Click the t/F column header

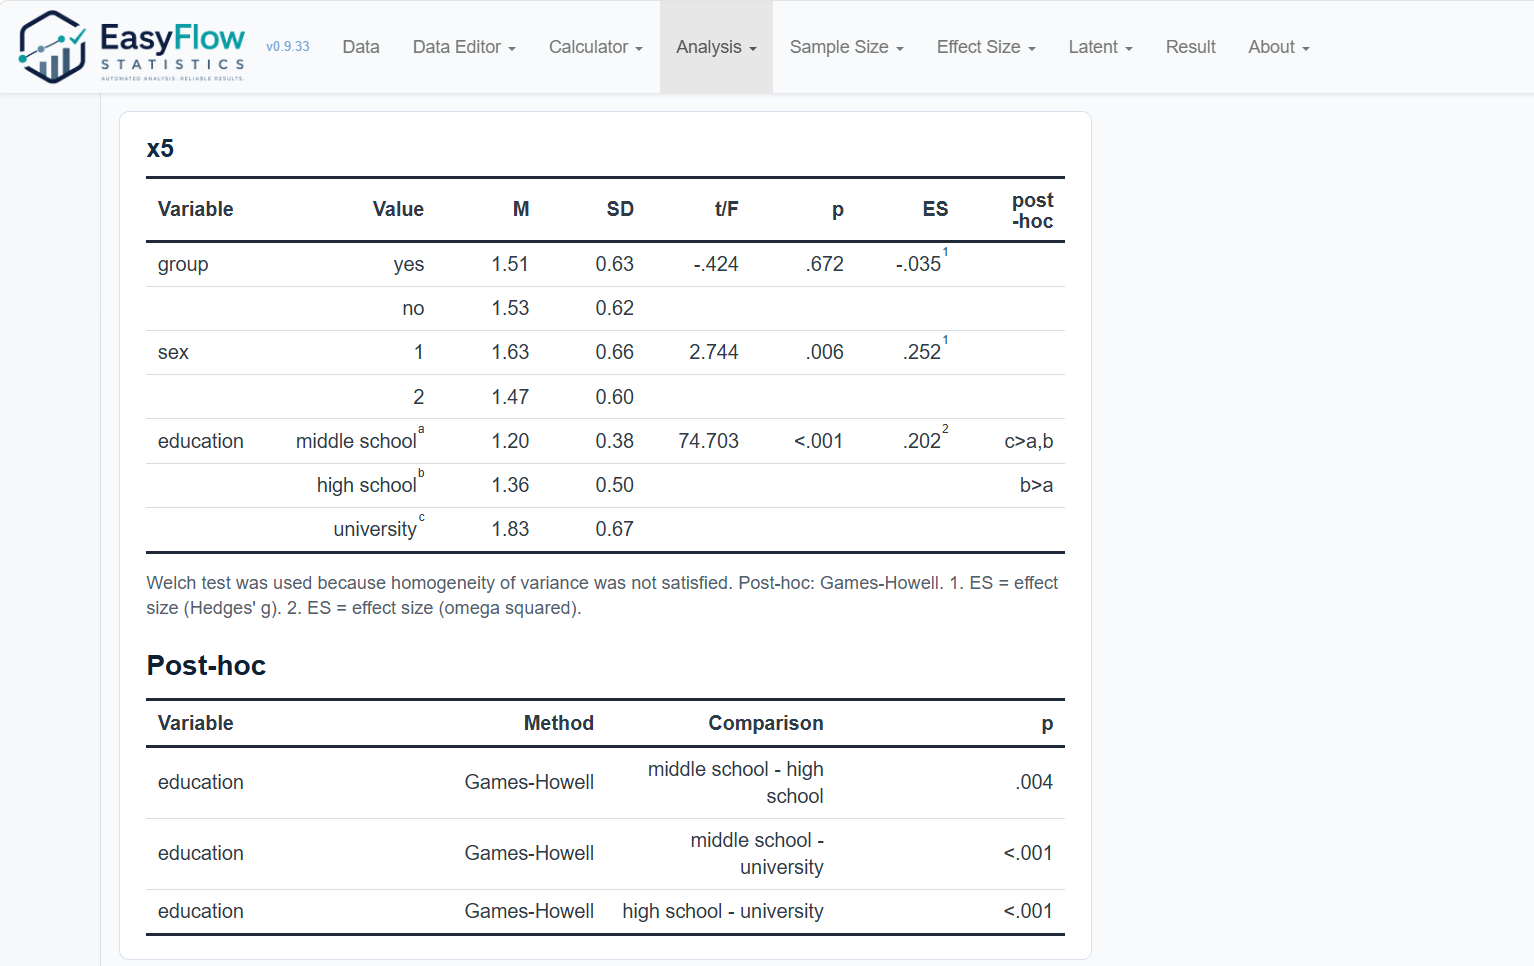pos(726,209)
